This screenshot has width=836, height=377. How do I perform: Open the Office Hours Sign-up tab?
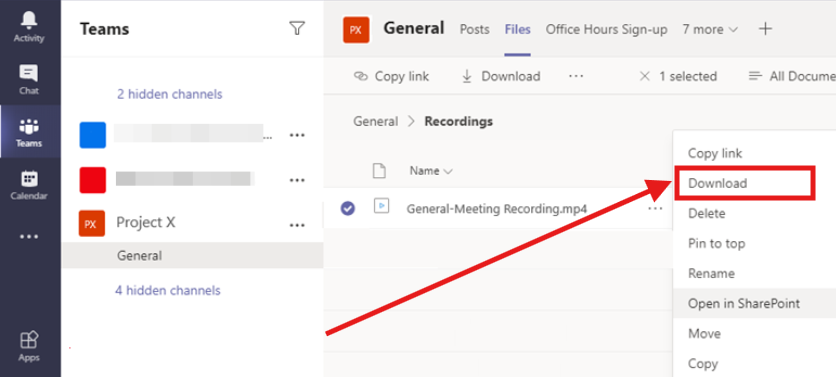[x=606, y=29]
